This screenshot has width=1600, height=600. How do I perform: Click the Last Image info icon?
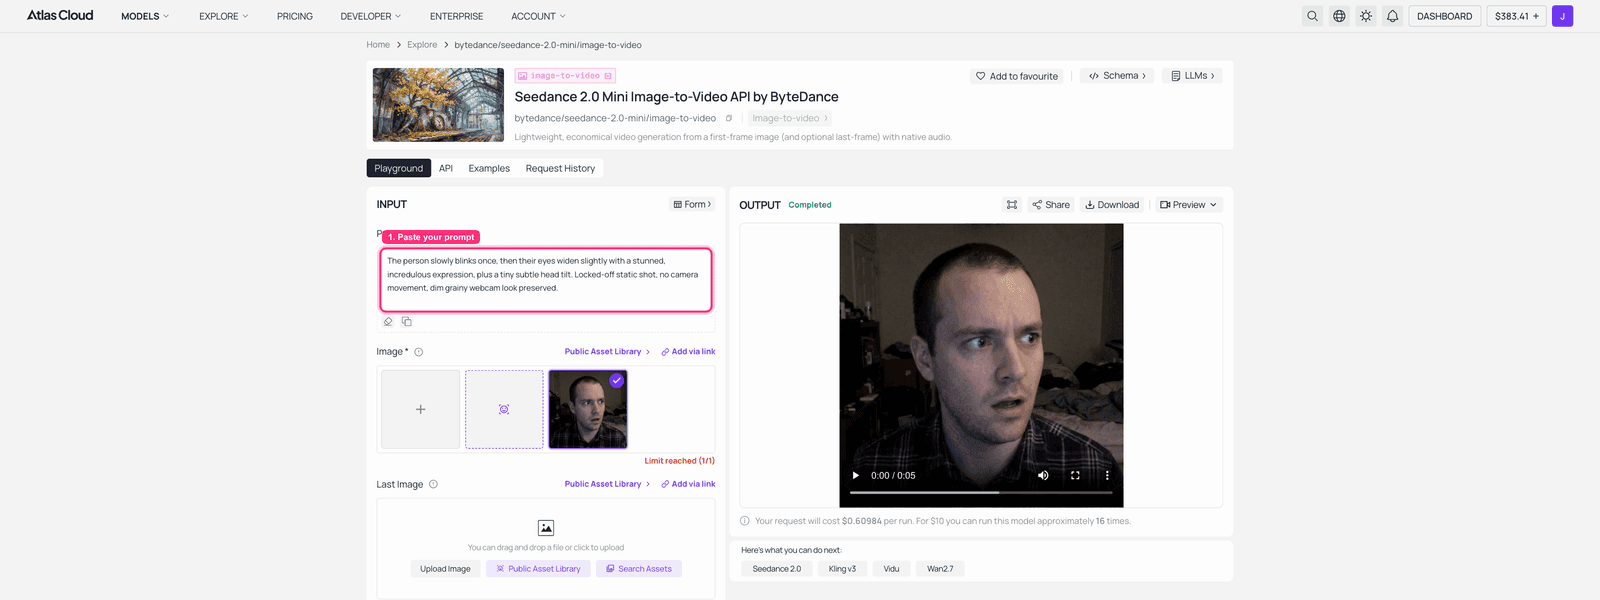pyautogui.click(x=433, y=484)
